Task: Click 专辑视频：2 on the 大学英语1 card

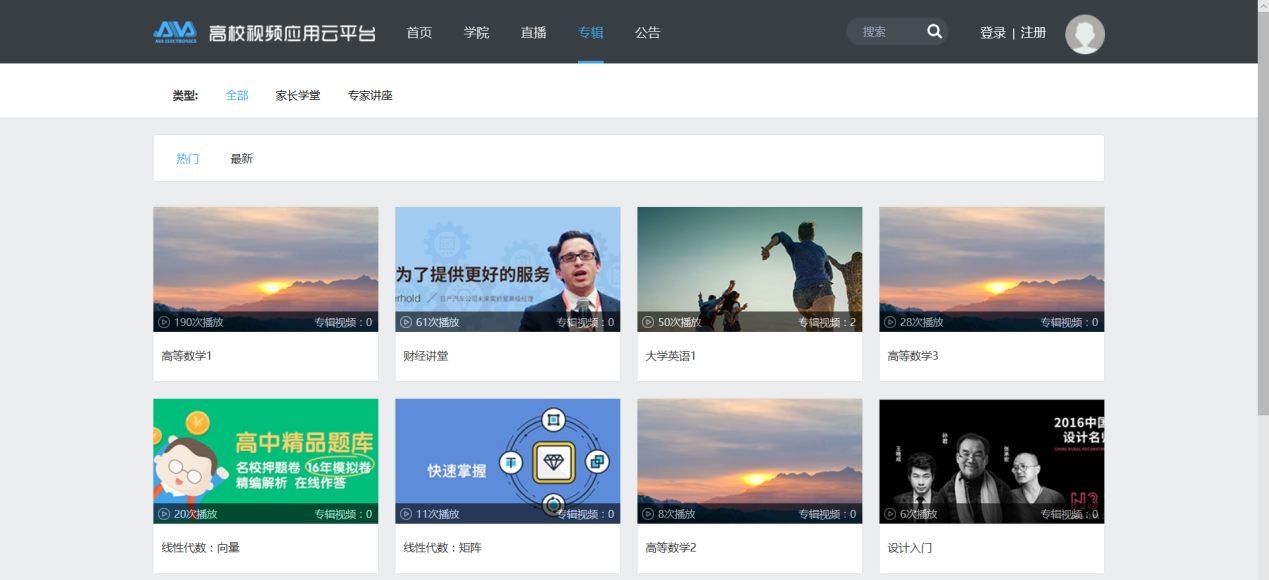Action: pos(827,322)
